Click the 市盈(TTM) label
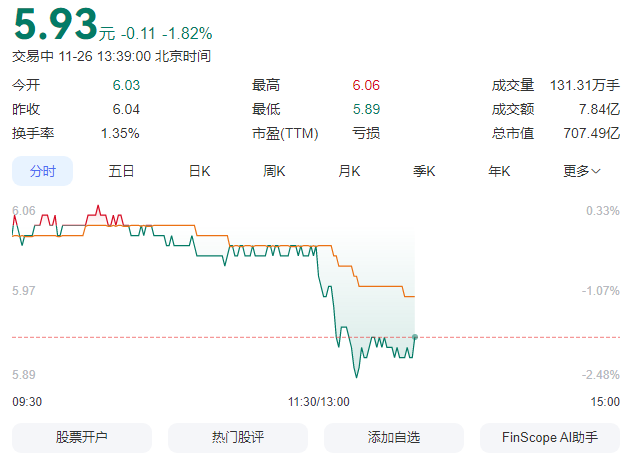Screen dimensions: 636x463 [284, 133]
